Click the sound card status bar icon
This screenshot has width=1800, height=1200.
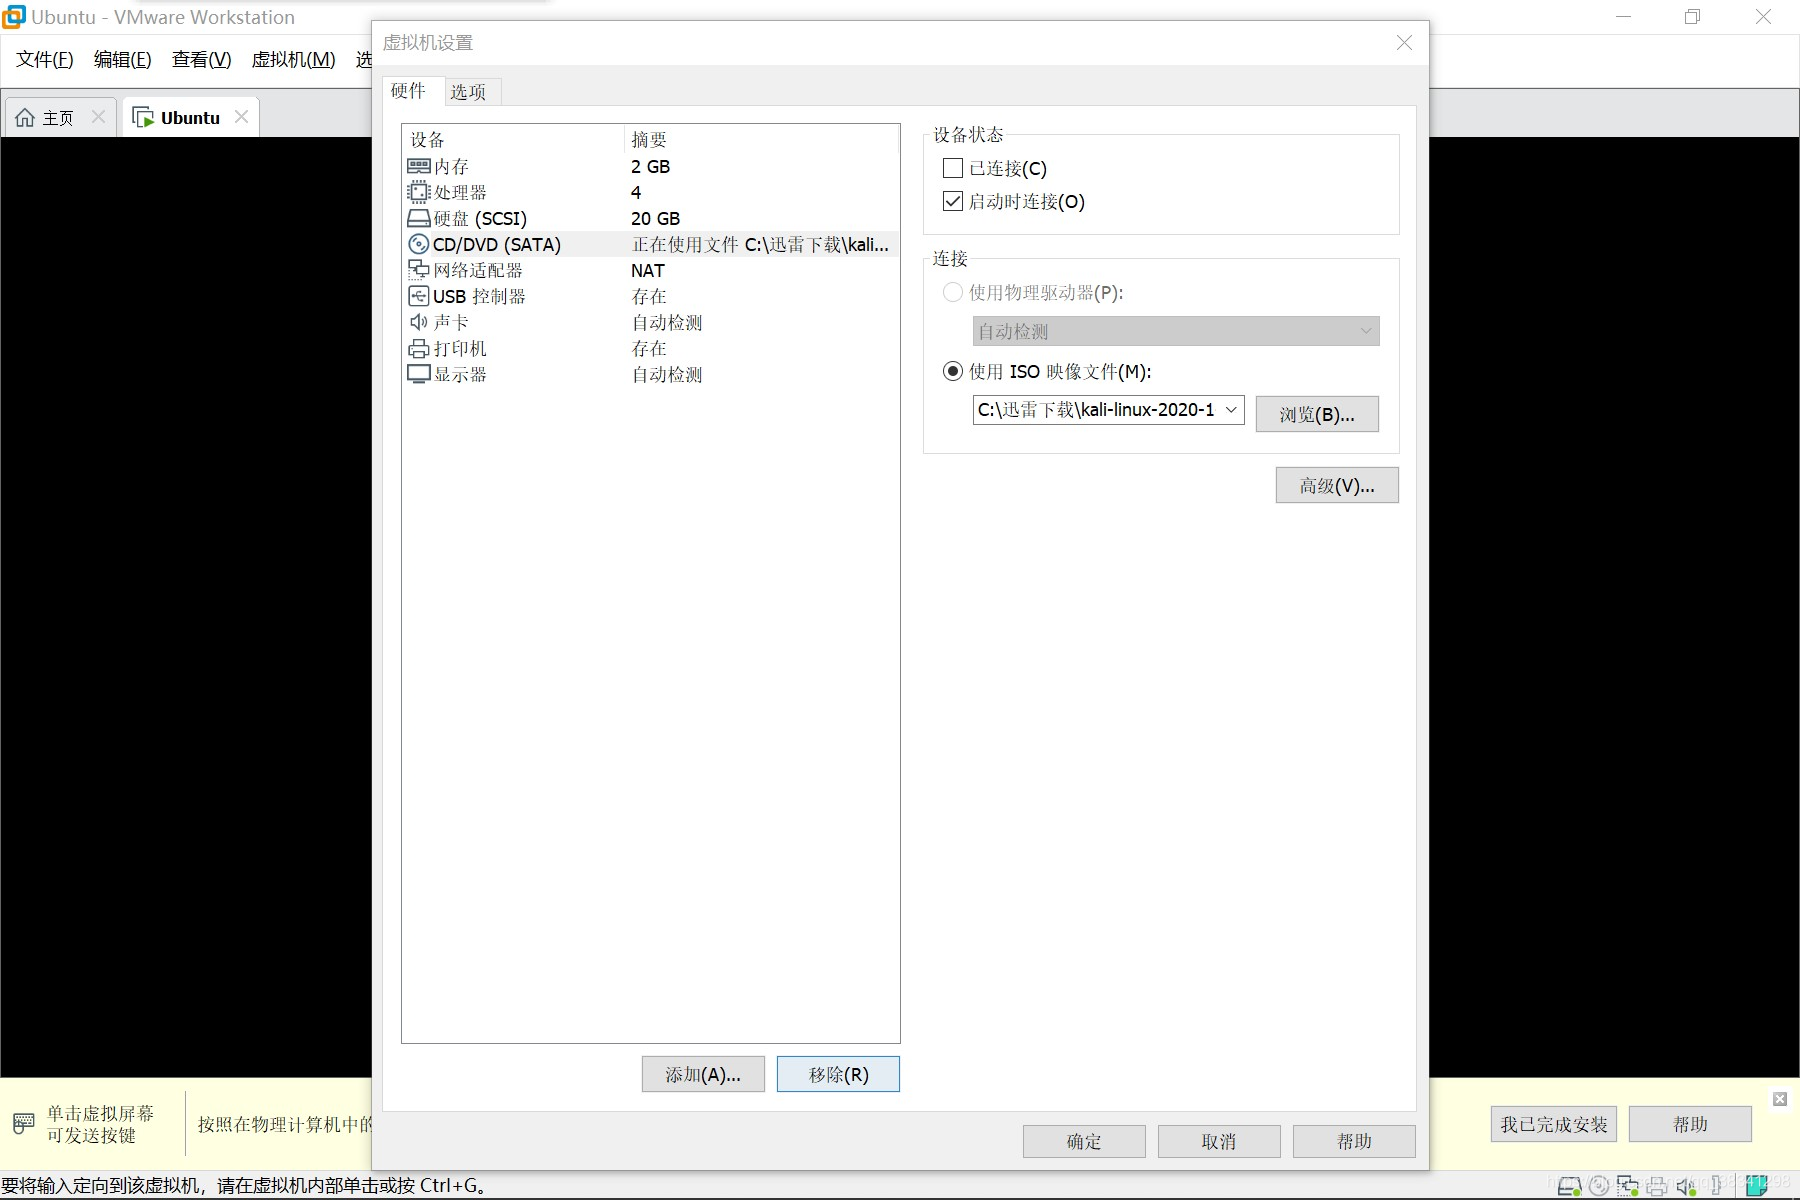1687,1186
